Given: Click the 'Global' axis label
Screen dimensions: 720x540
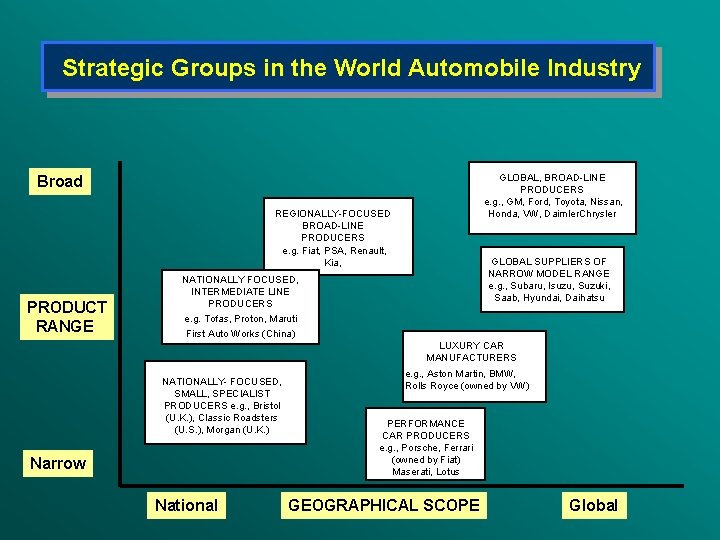Looking at the screenshot, I should [594, 506].
